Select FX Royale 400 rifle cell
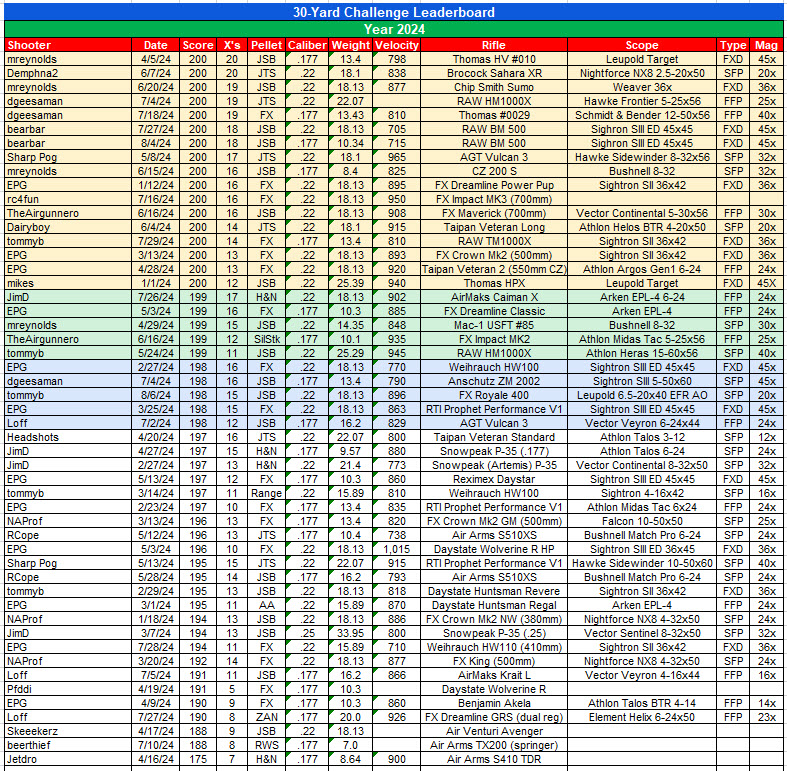This screenshot has width=787, height=771. click(494, 395)
